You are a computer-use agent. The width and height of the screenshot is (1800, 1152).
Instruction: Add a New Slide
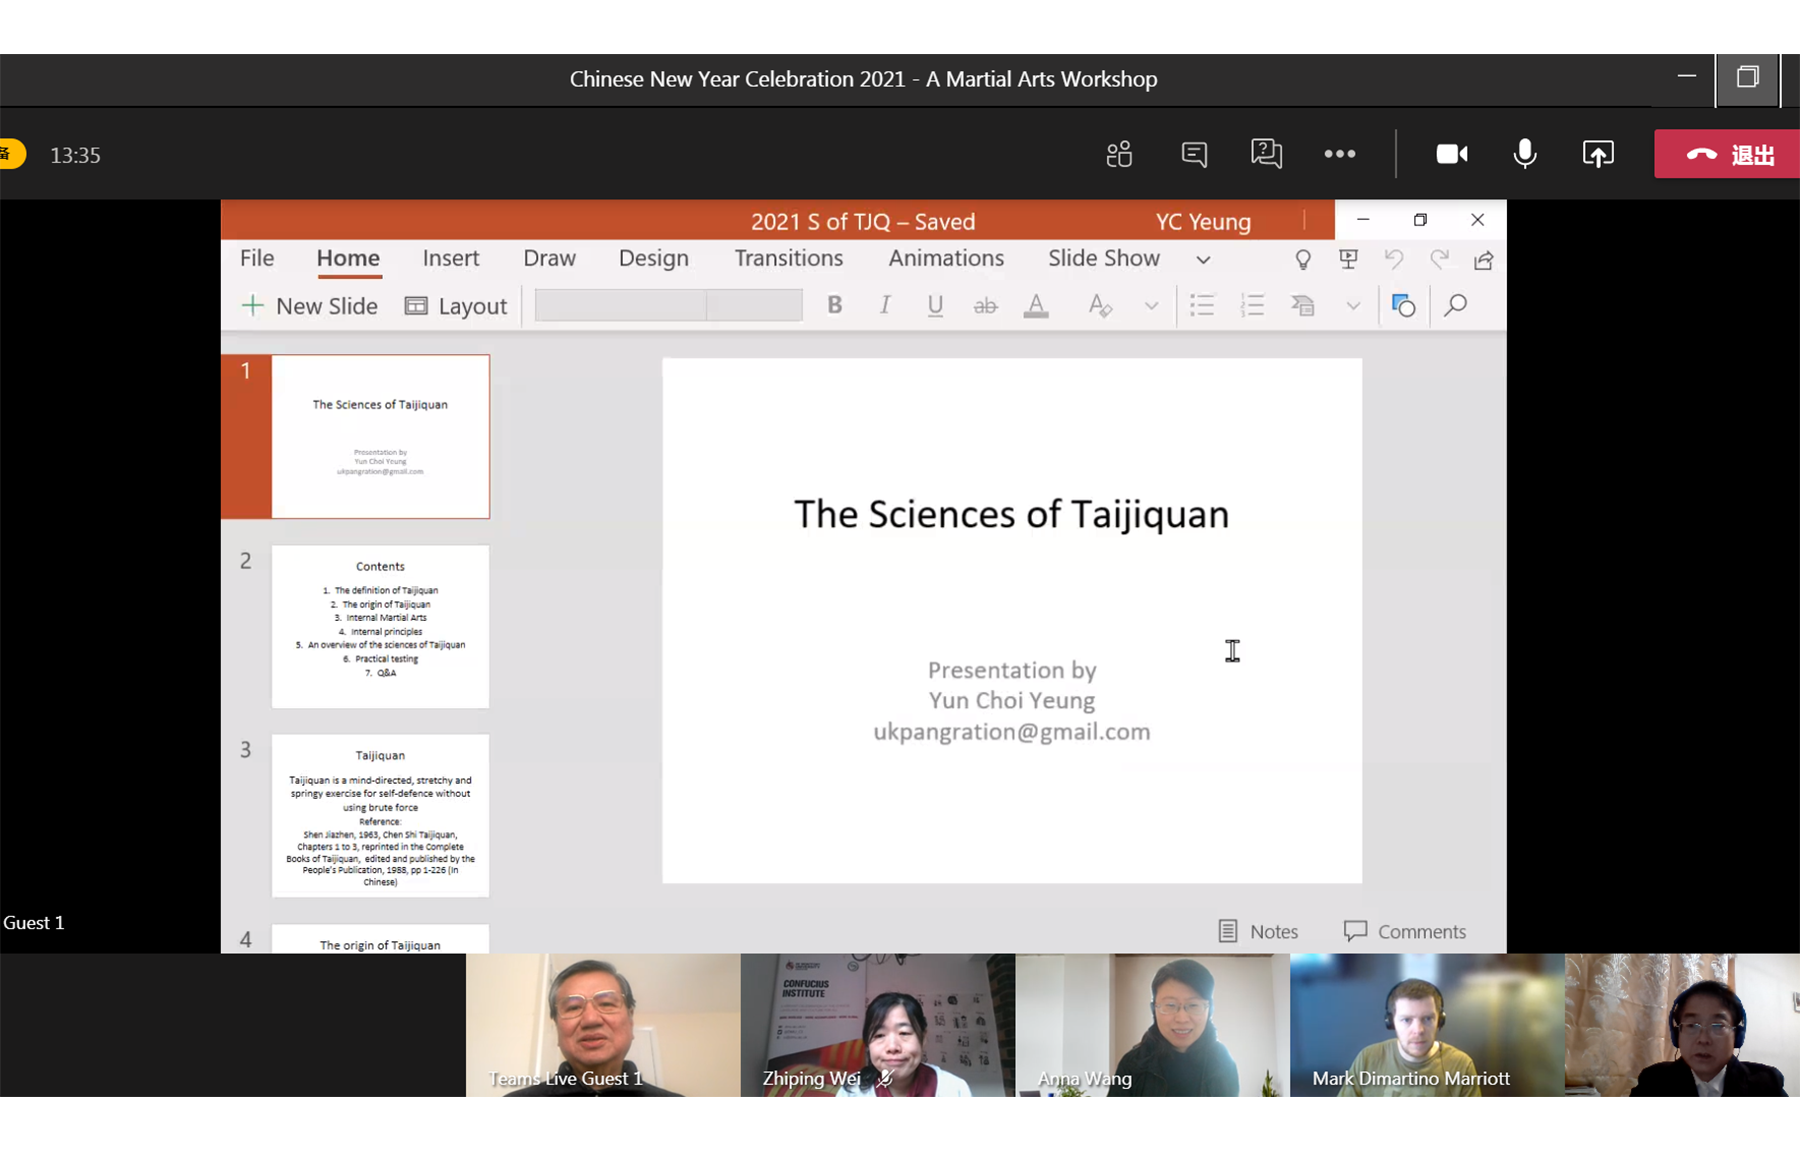pos(310,306)
